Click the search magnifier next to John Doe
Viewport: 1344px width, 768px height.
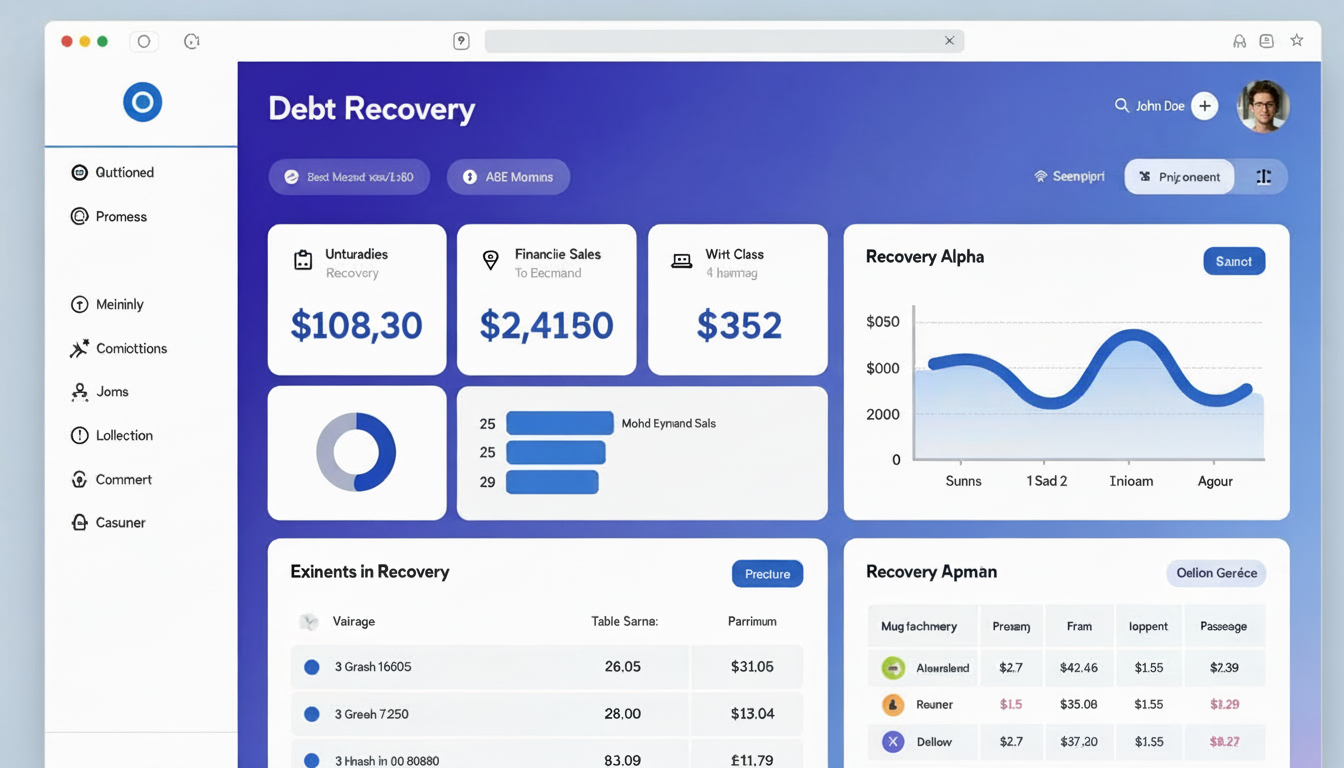pyautogui.click(x=1121, y=104)
